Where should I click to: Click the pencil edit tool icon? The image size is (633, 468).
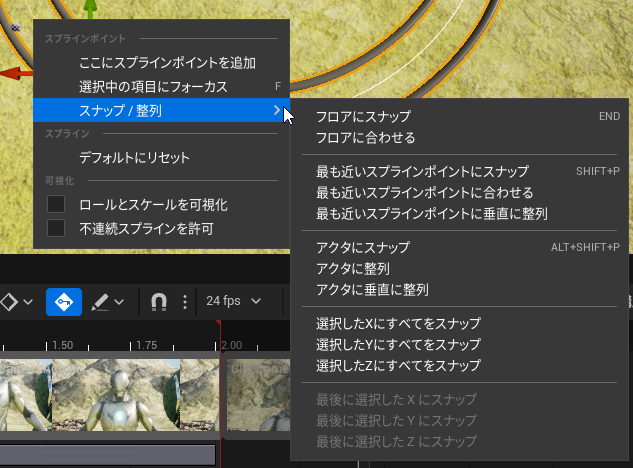point(100,301)
